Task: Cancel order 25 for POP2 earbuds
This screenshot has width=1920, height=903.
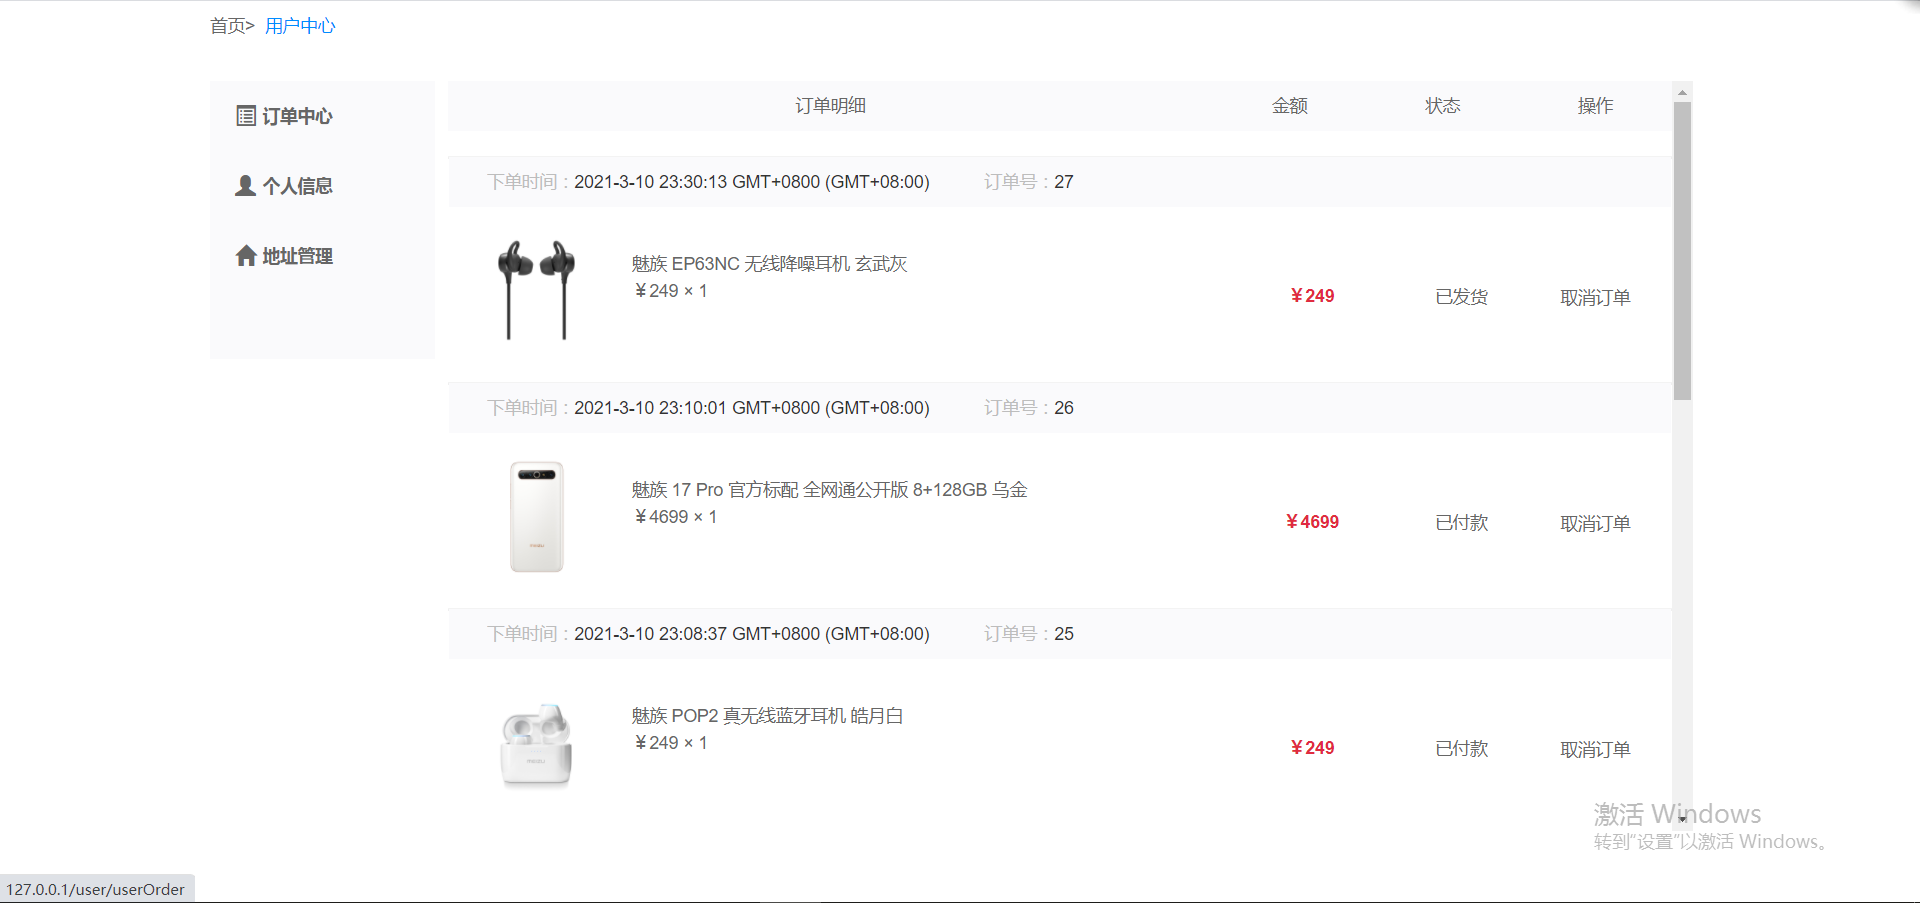Action: [x=1595, y=750]
